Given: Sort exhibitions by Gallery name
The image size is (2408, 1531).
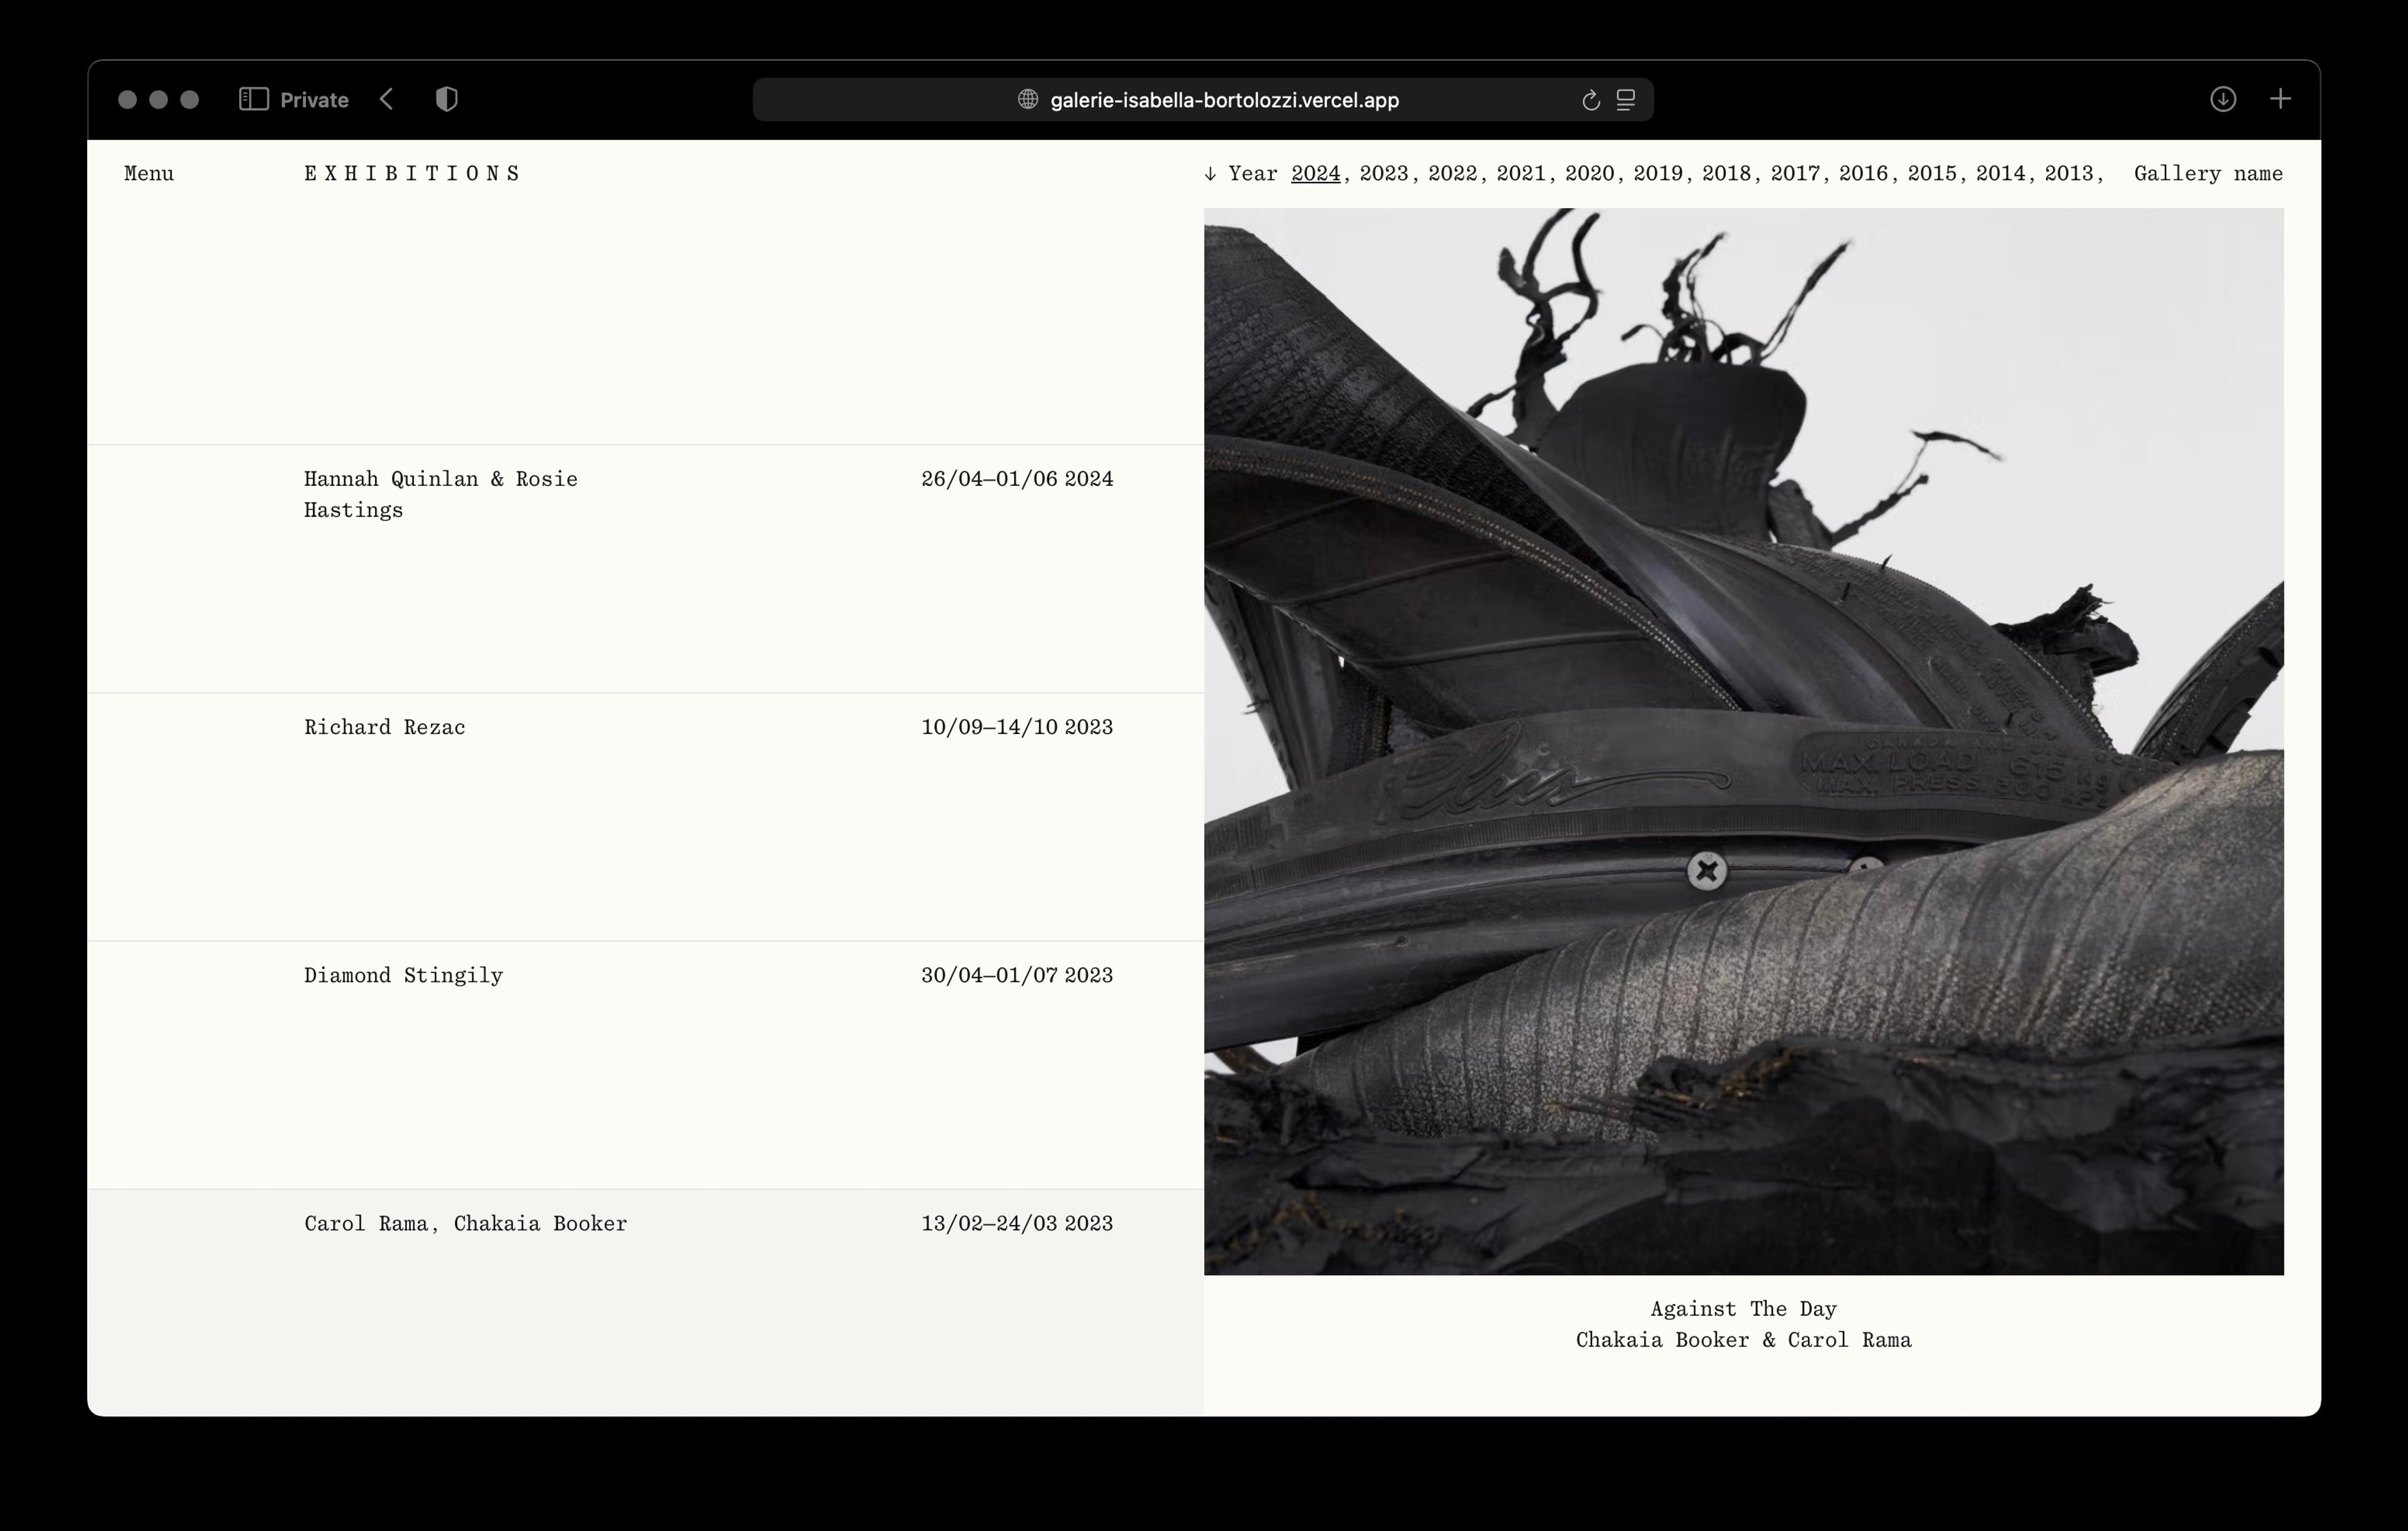Looking at the screenshot, I should pos(2207,173).
